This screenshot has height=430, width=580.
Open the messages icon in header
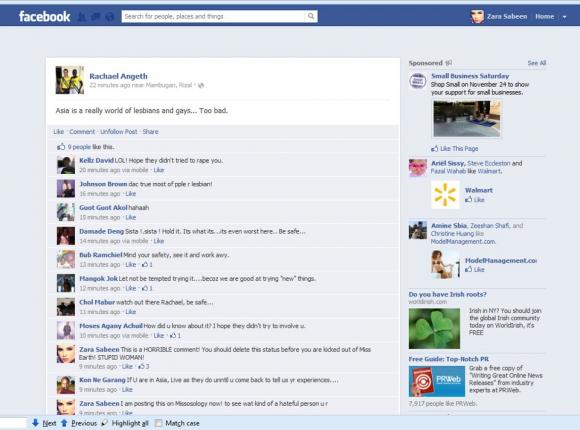click(96, 17)
